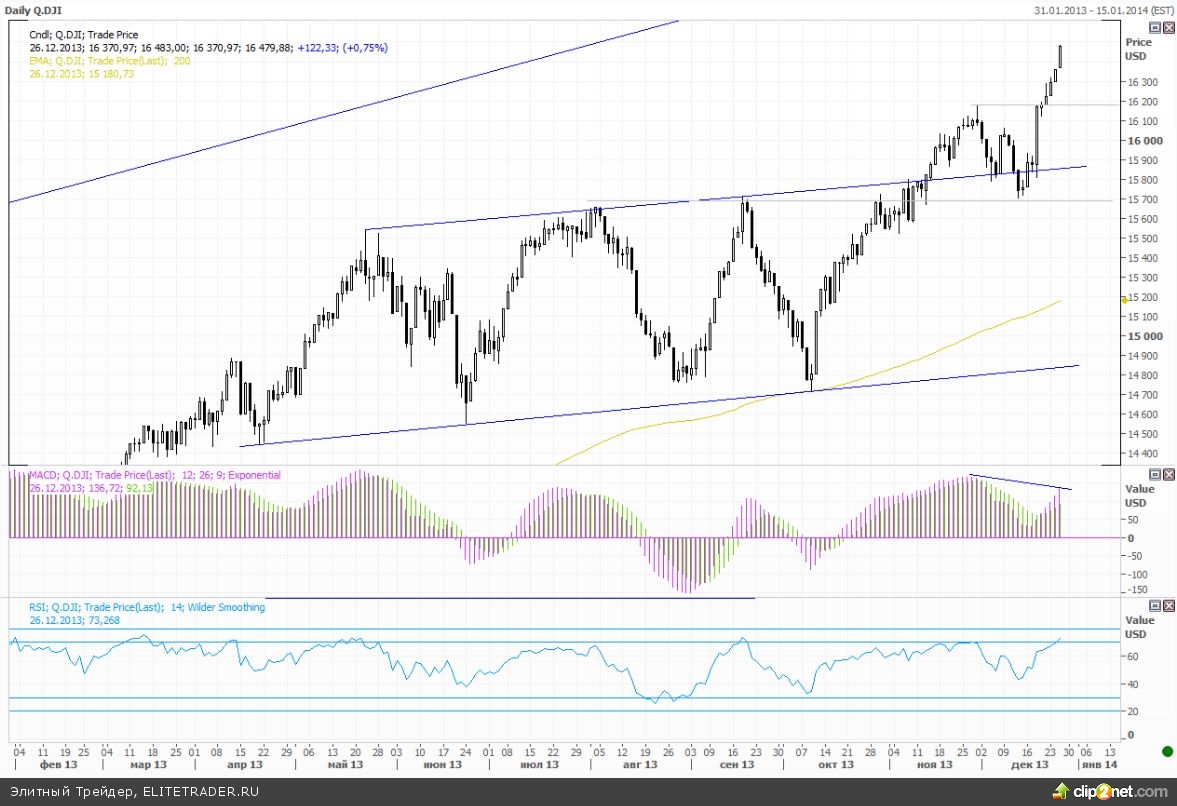Select the Cndl Q.DJI Trade Price legend
This screenshot has width=1177, height=806.
point(84,34)
